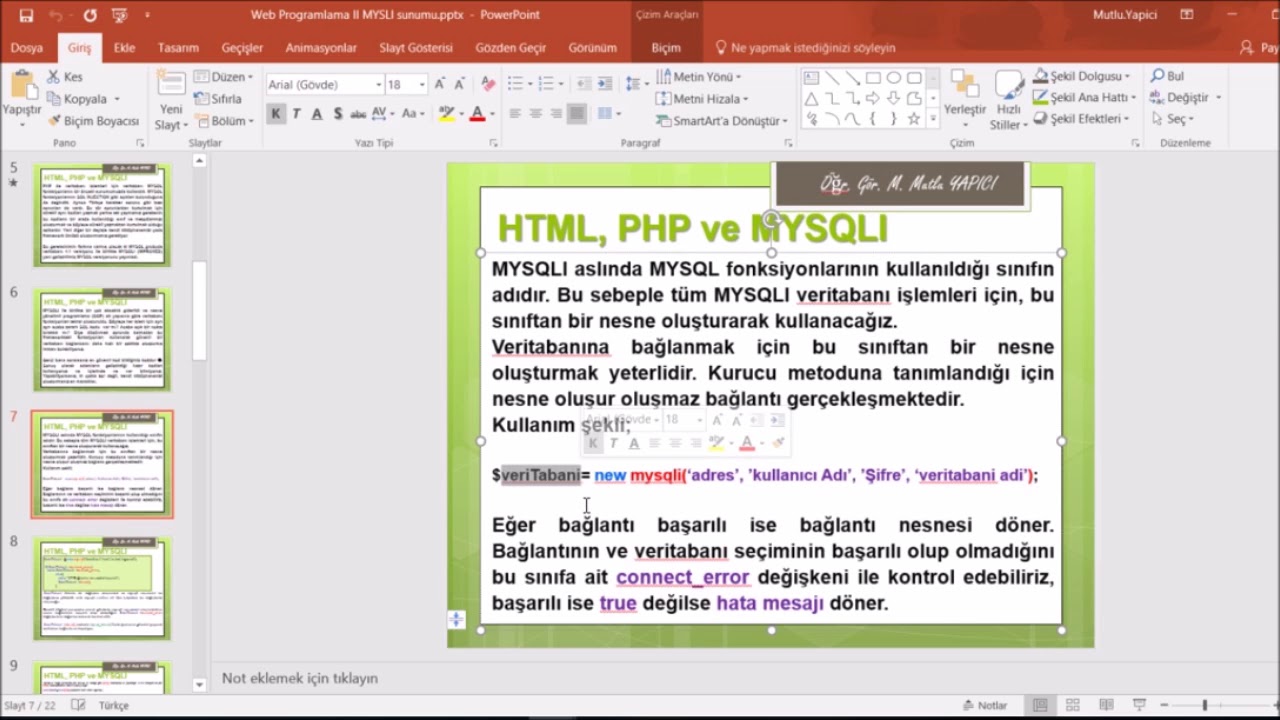Viewport: 1280px width, 720px height.
Task: Click the Save icon in quick access toolbar
Action: [x=26, y=15]
